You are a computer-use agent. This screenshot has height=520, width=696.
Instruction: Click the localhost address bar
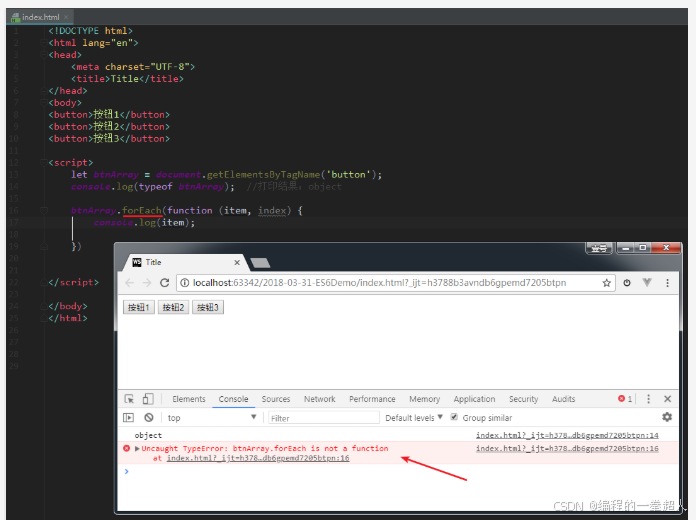[x=395, y=283]
